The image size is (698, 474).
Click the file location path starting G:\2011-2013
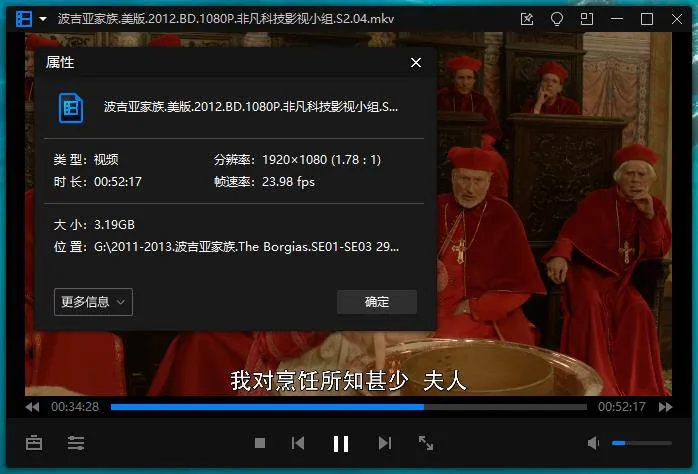tap(246, 247)
